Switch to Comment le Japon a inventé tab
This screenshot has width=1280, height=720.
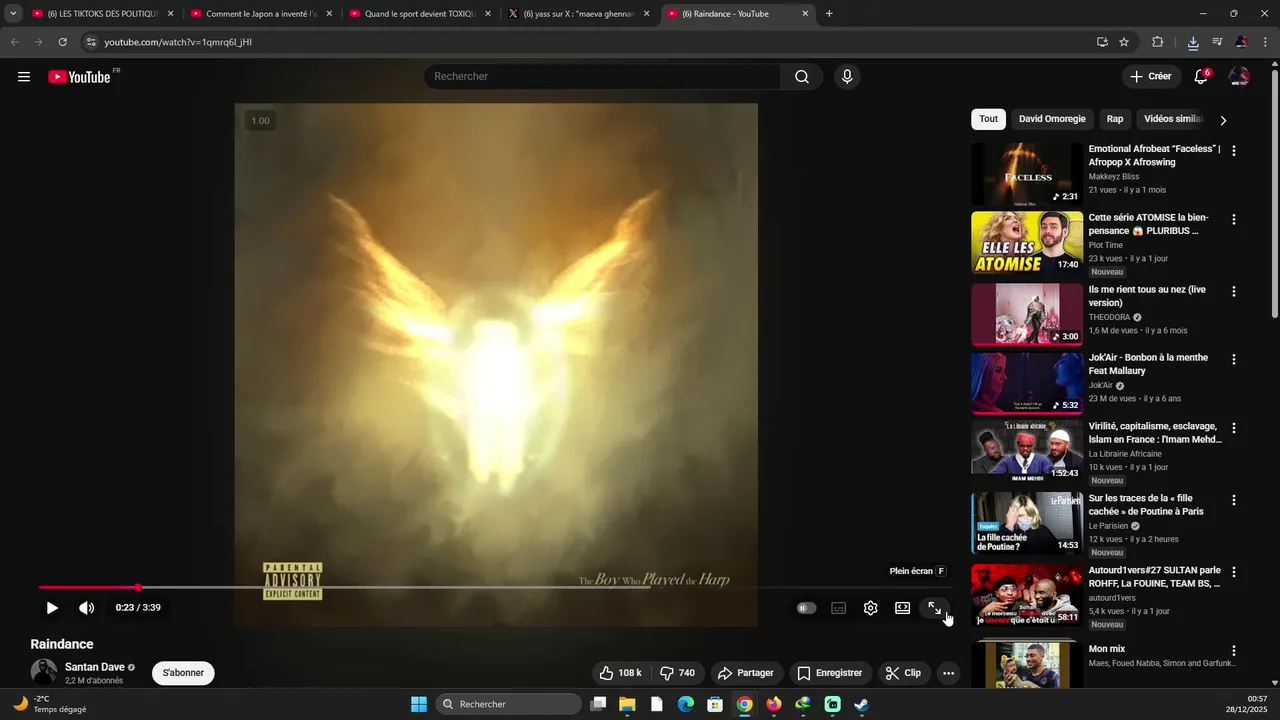260,14
